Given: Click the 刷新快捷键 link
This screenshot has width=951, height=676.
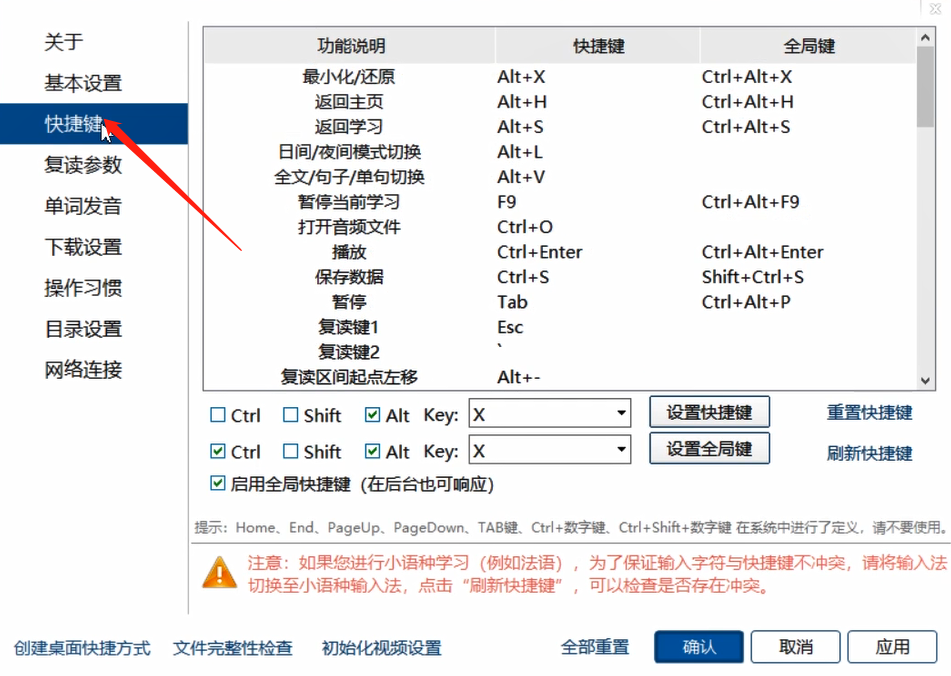Looking at the screenshot, I should [x=869, y=452].
